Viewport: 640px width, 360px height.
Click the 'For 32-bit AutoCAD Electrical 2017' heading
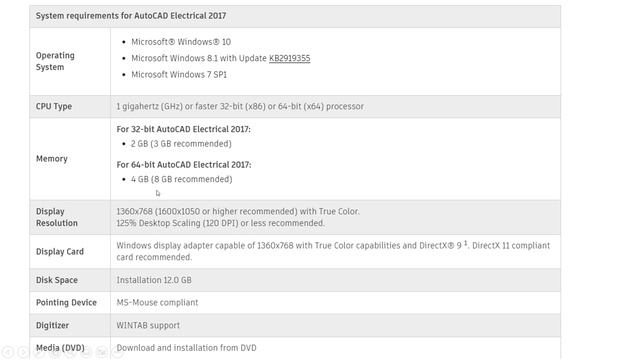tap(183, 129)
